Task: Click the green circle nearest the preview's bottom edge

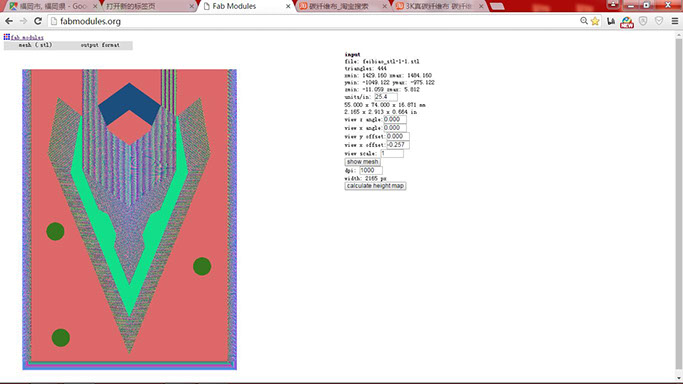Action: click(61, 337)
